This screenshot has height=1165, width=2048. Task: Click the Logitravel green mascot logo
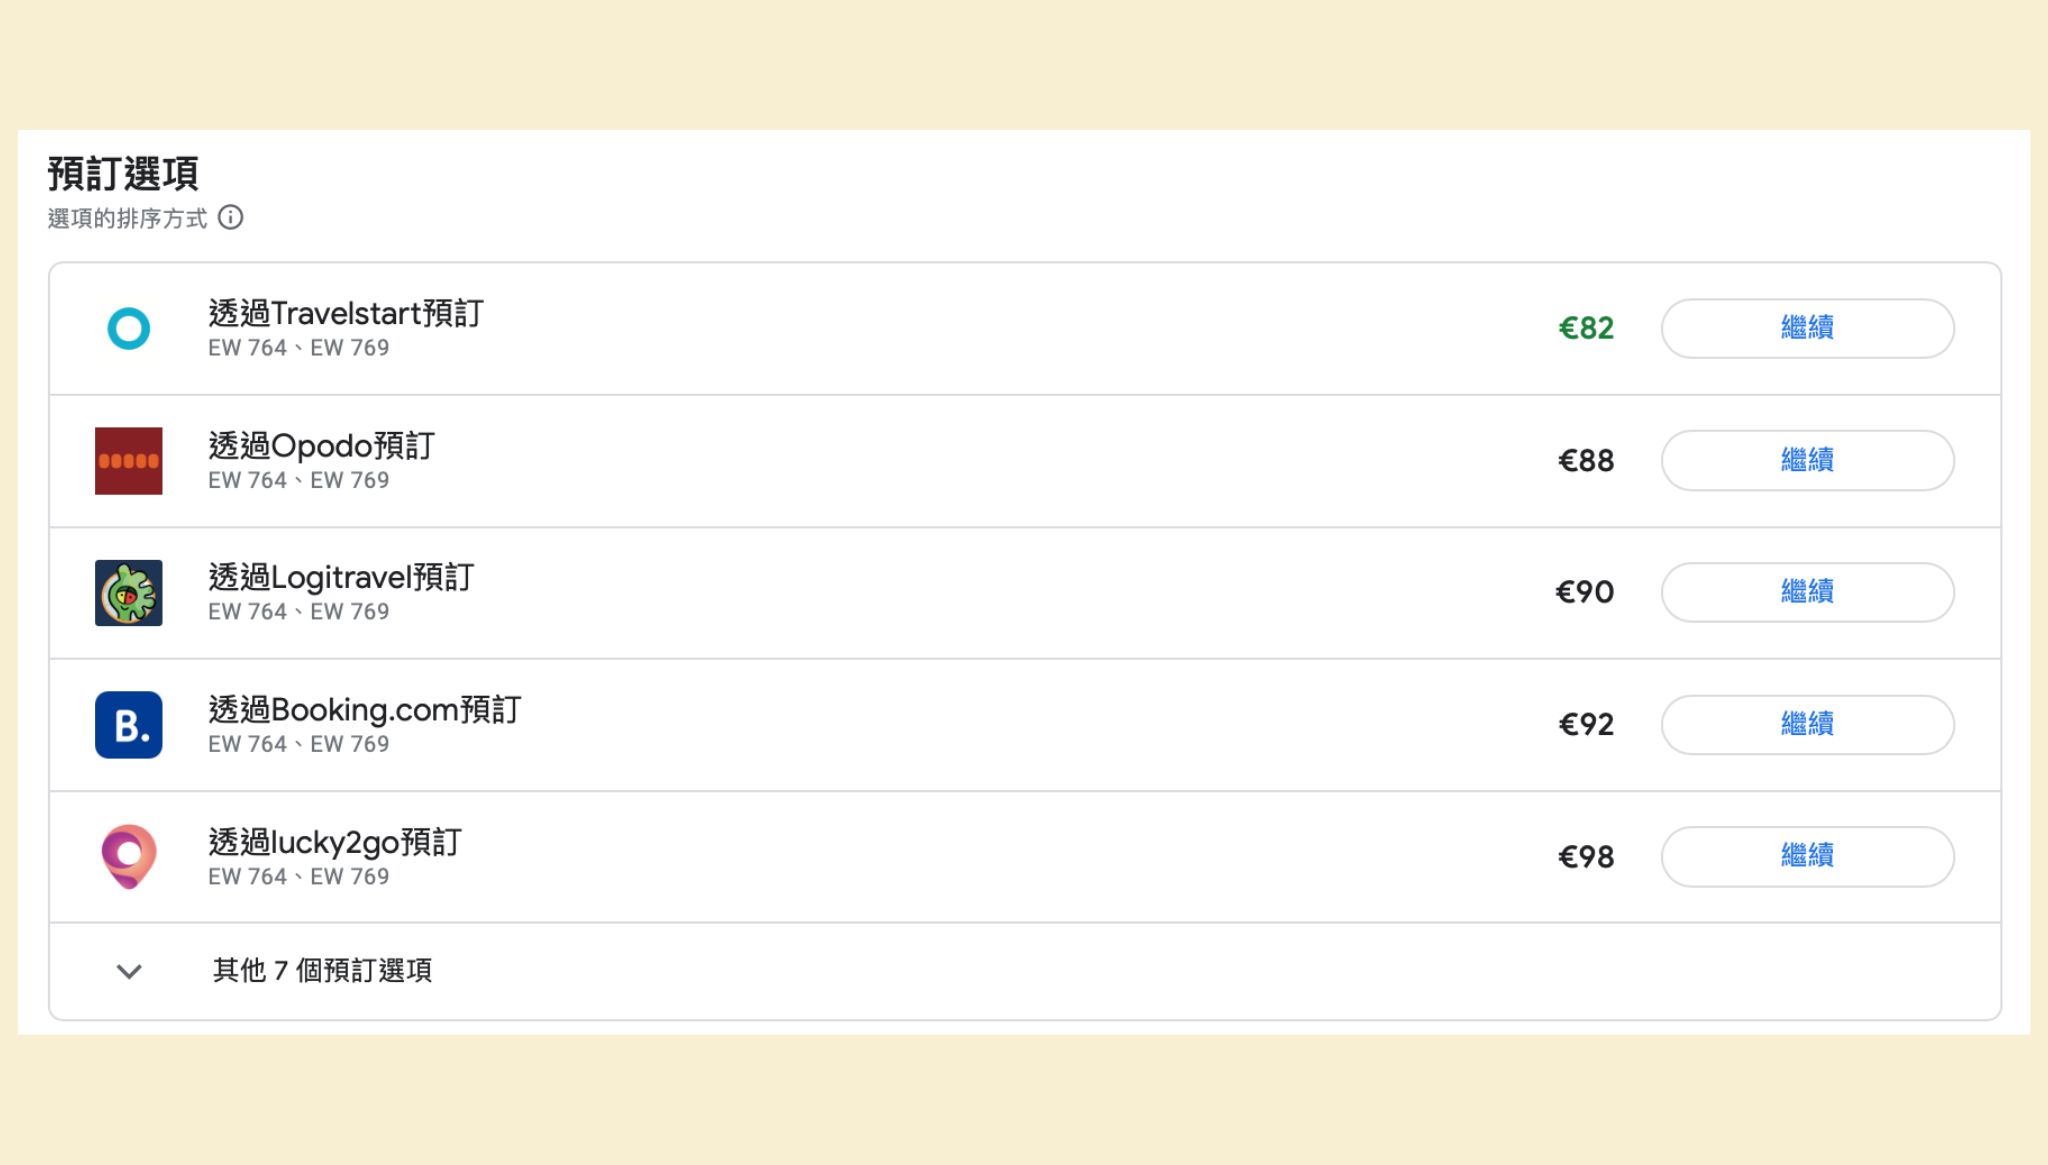coord(128,593)
